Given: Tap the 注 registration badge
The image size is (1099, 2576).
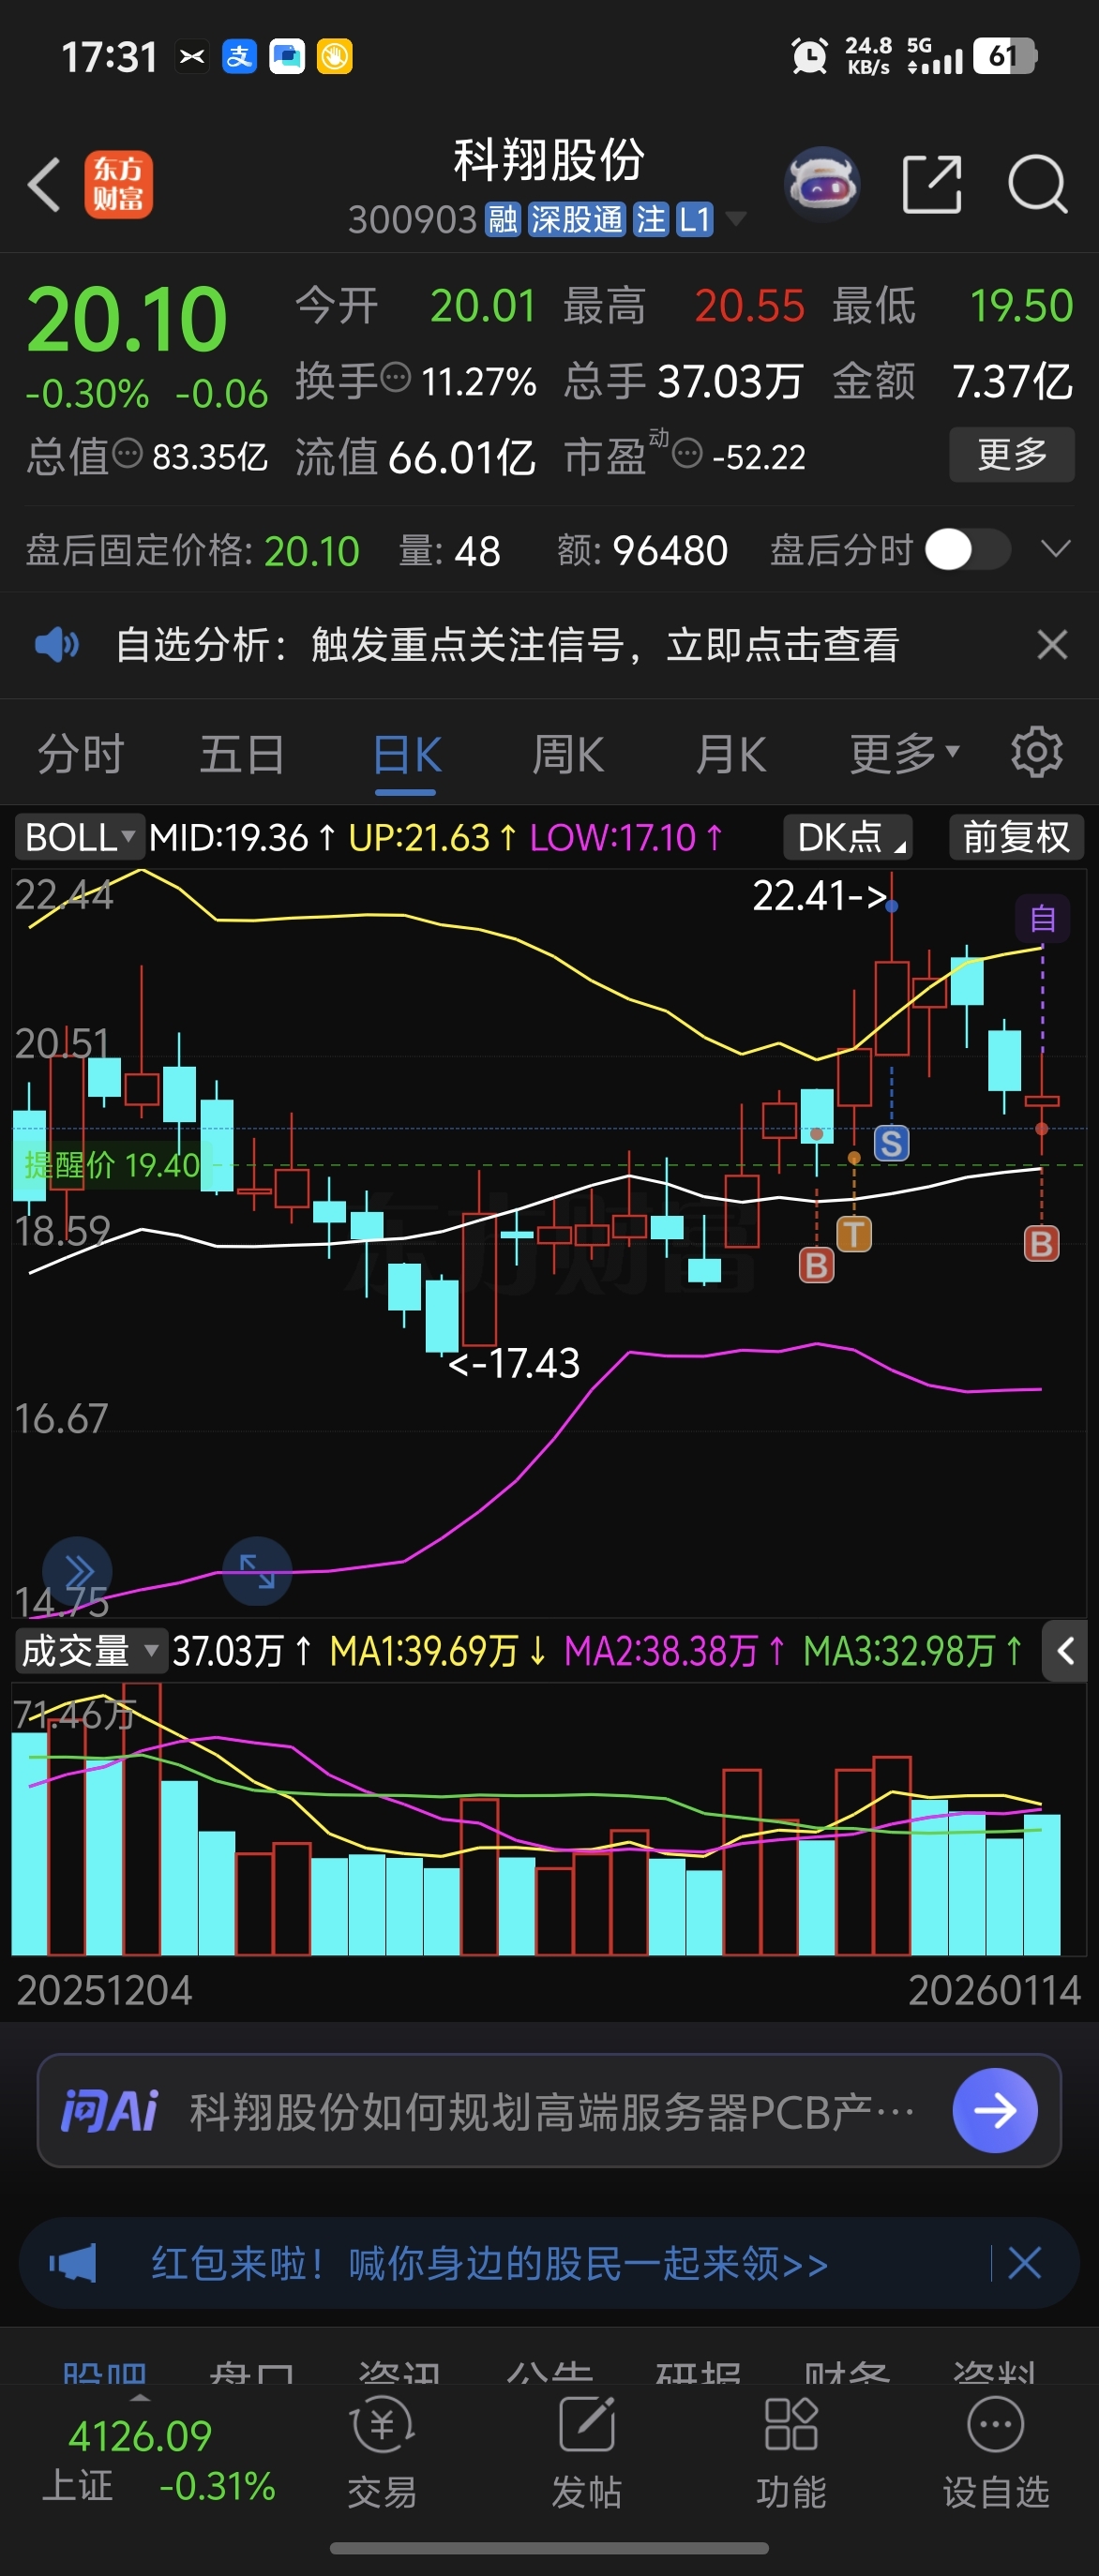Looking at the screenshot, I should pos(650,219).
